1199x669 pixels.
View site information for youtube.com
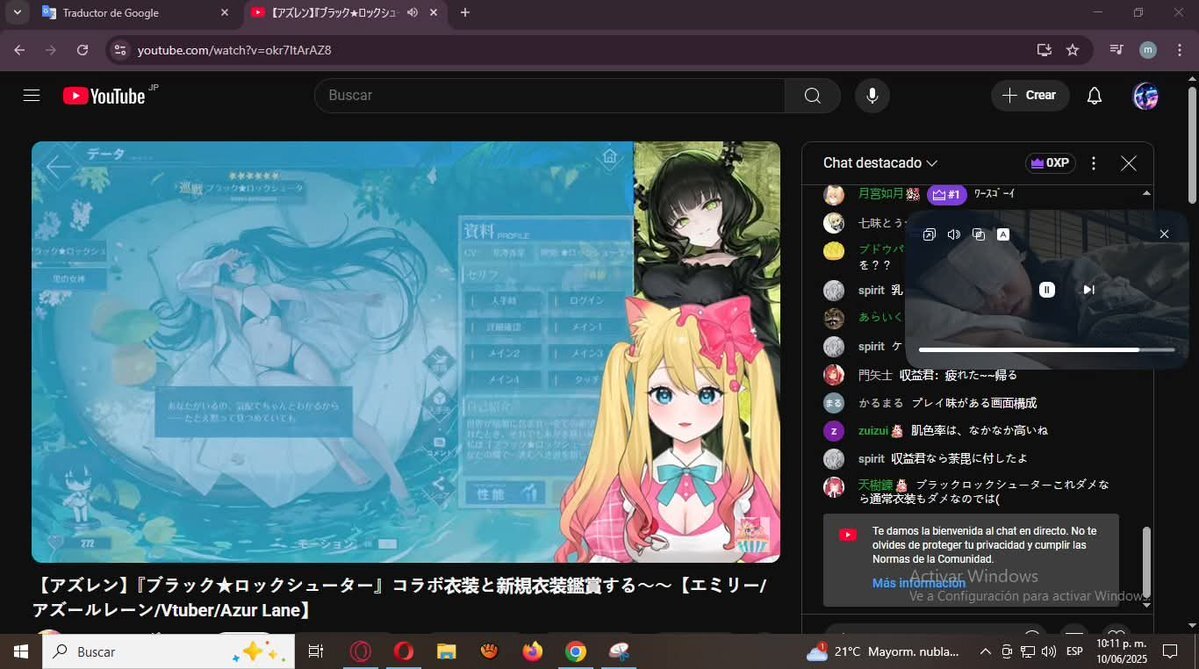(x=120, y=50)
